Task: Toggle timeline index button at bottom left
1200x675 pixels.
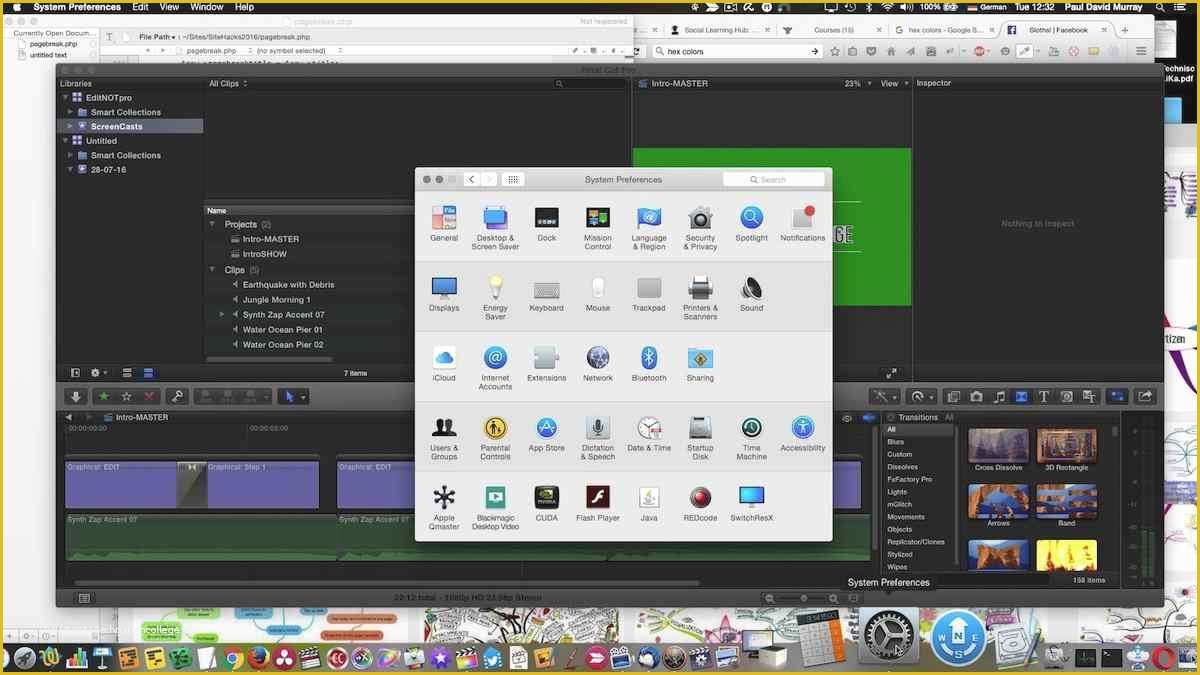Action: (x=84, y=598)
